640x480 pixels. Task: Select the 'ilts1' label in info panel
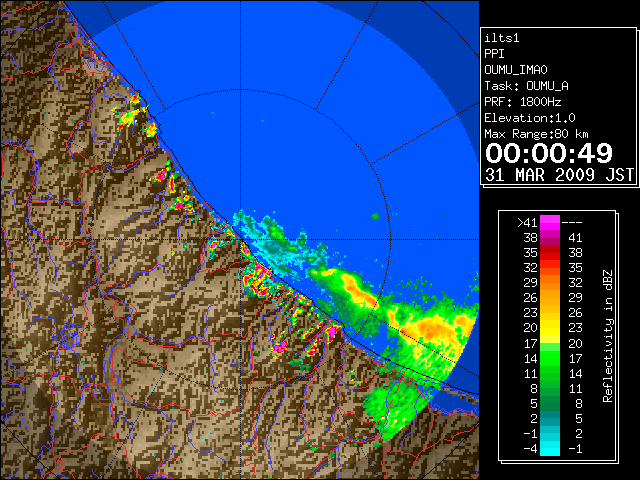point(502,38)
